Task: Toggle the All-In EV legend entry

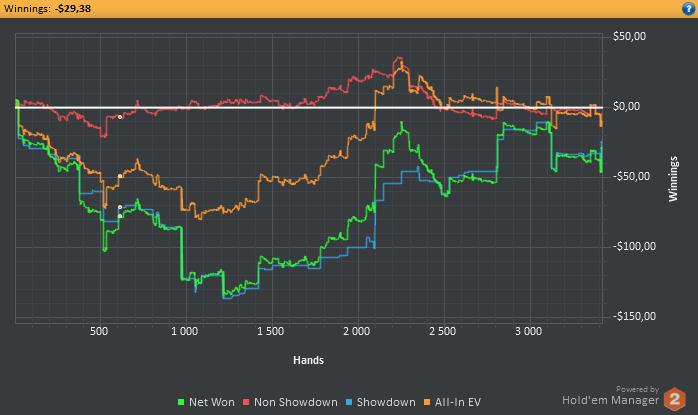Action: 452,402
